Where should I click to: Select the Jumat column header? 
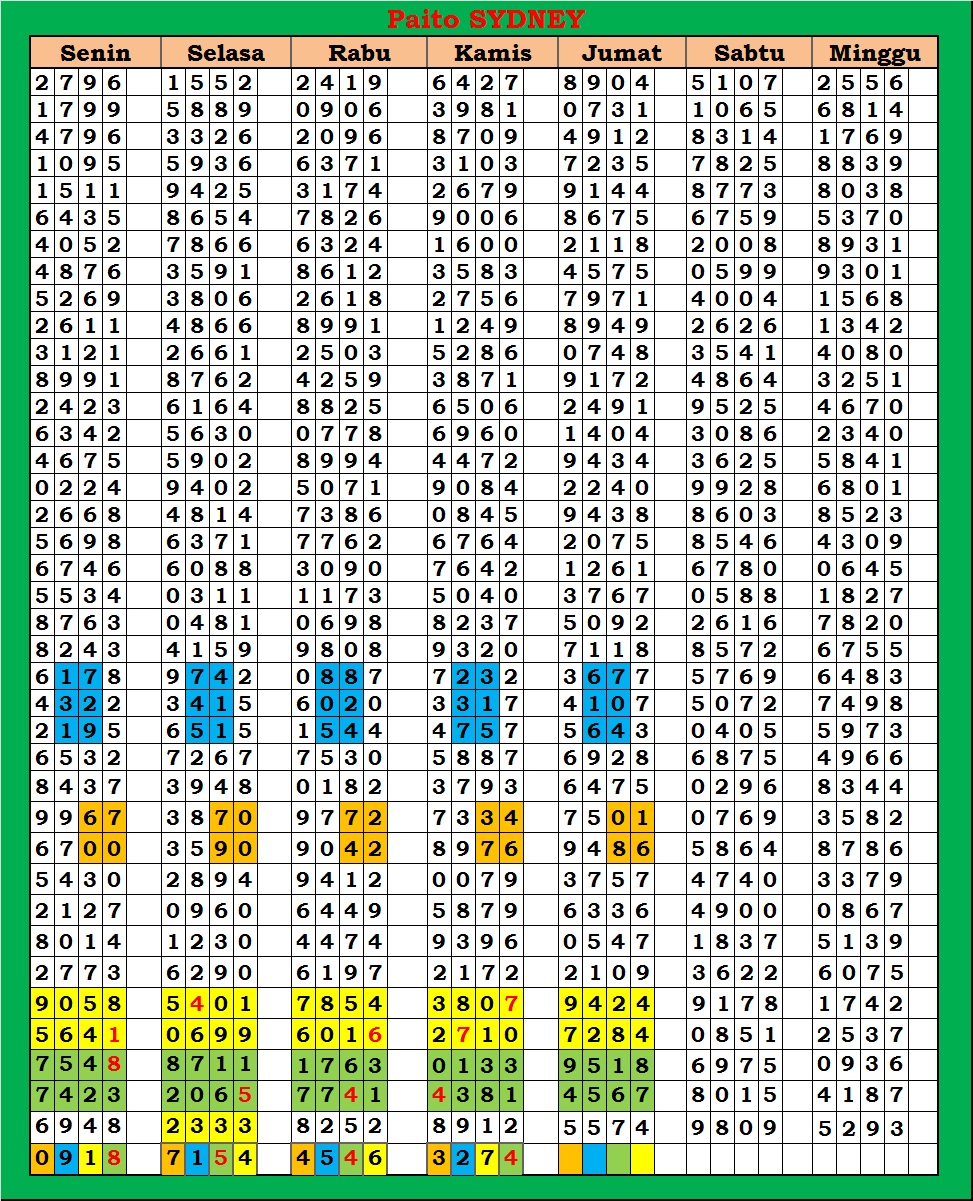coord(621,53)
